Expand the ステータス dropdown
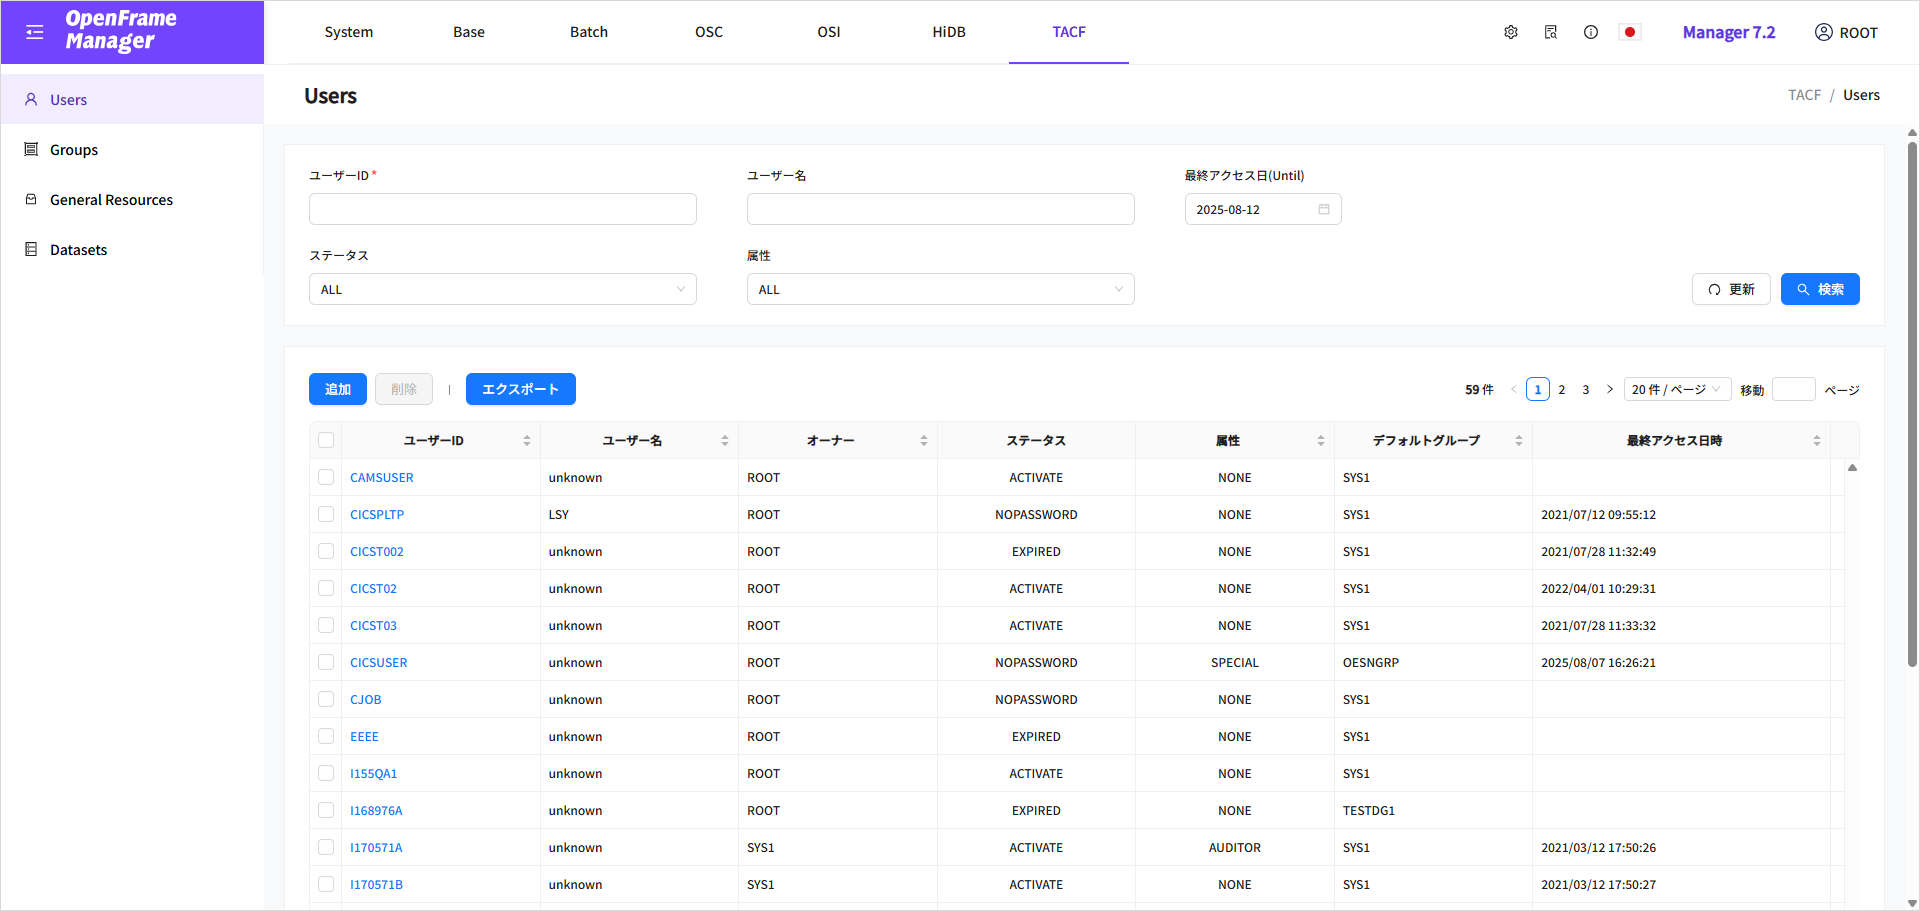The width and height of the screenshot is (1920, 911). point(502,289)
